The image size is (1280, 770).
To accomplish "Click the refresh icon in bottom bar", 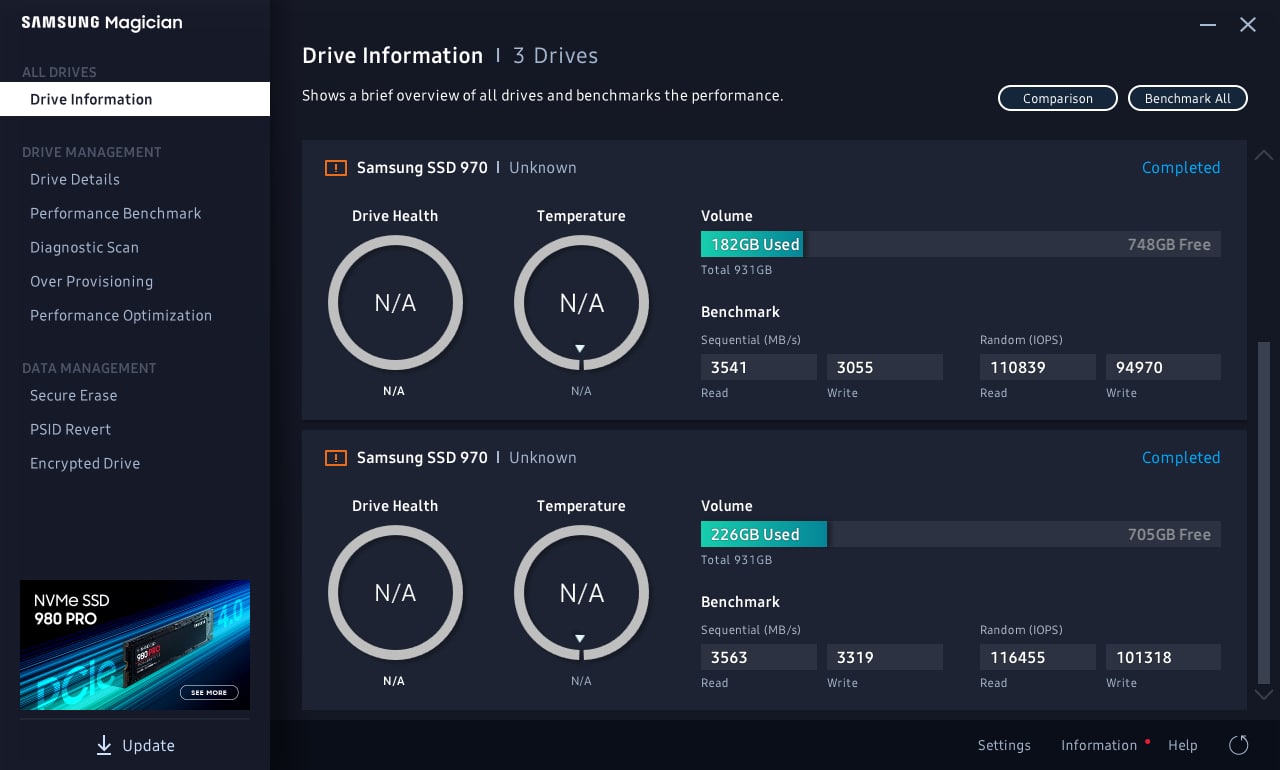I will pos(1238,745).
